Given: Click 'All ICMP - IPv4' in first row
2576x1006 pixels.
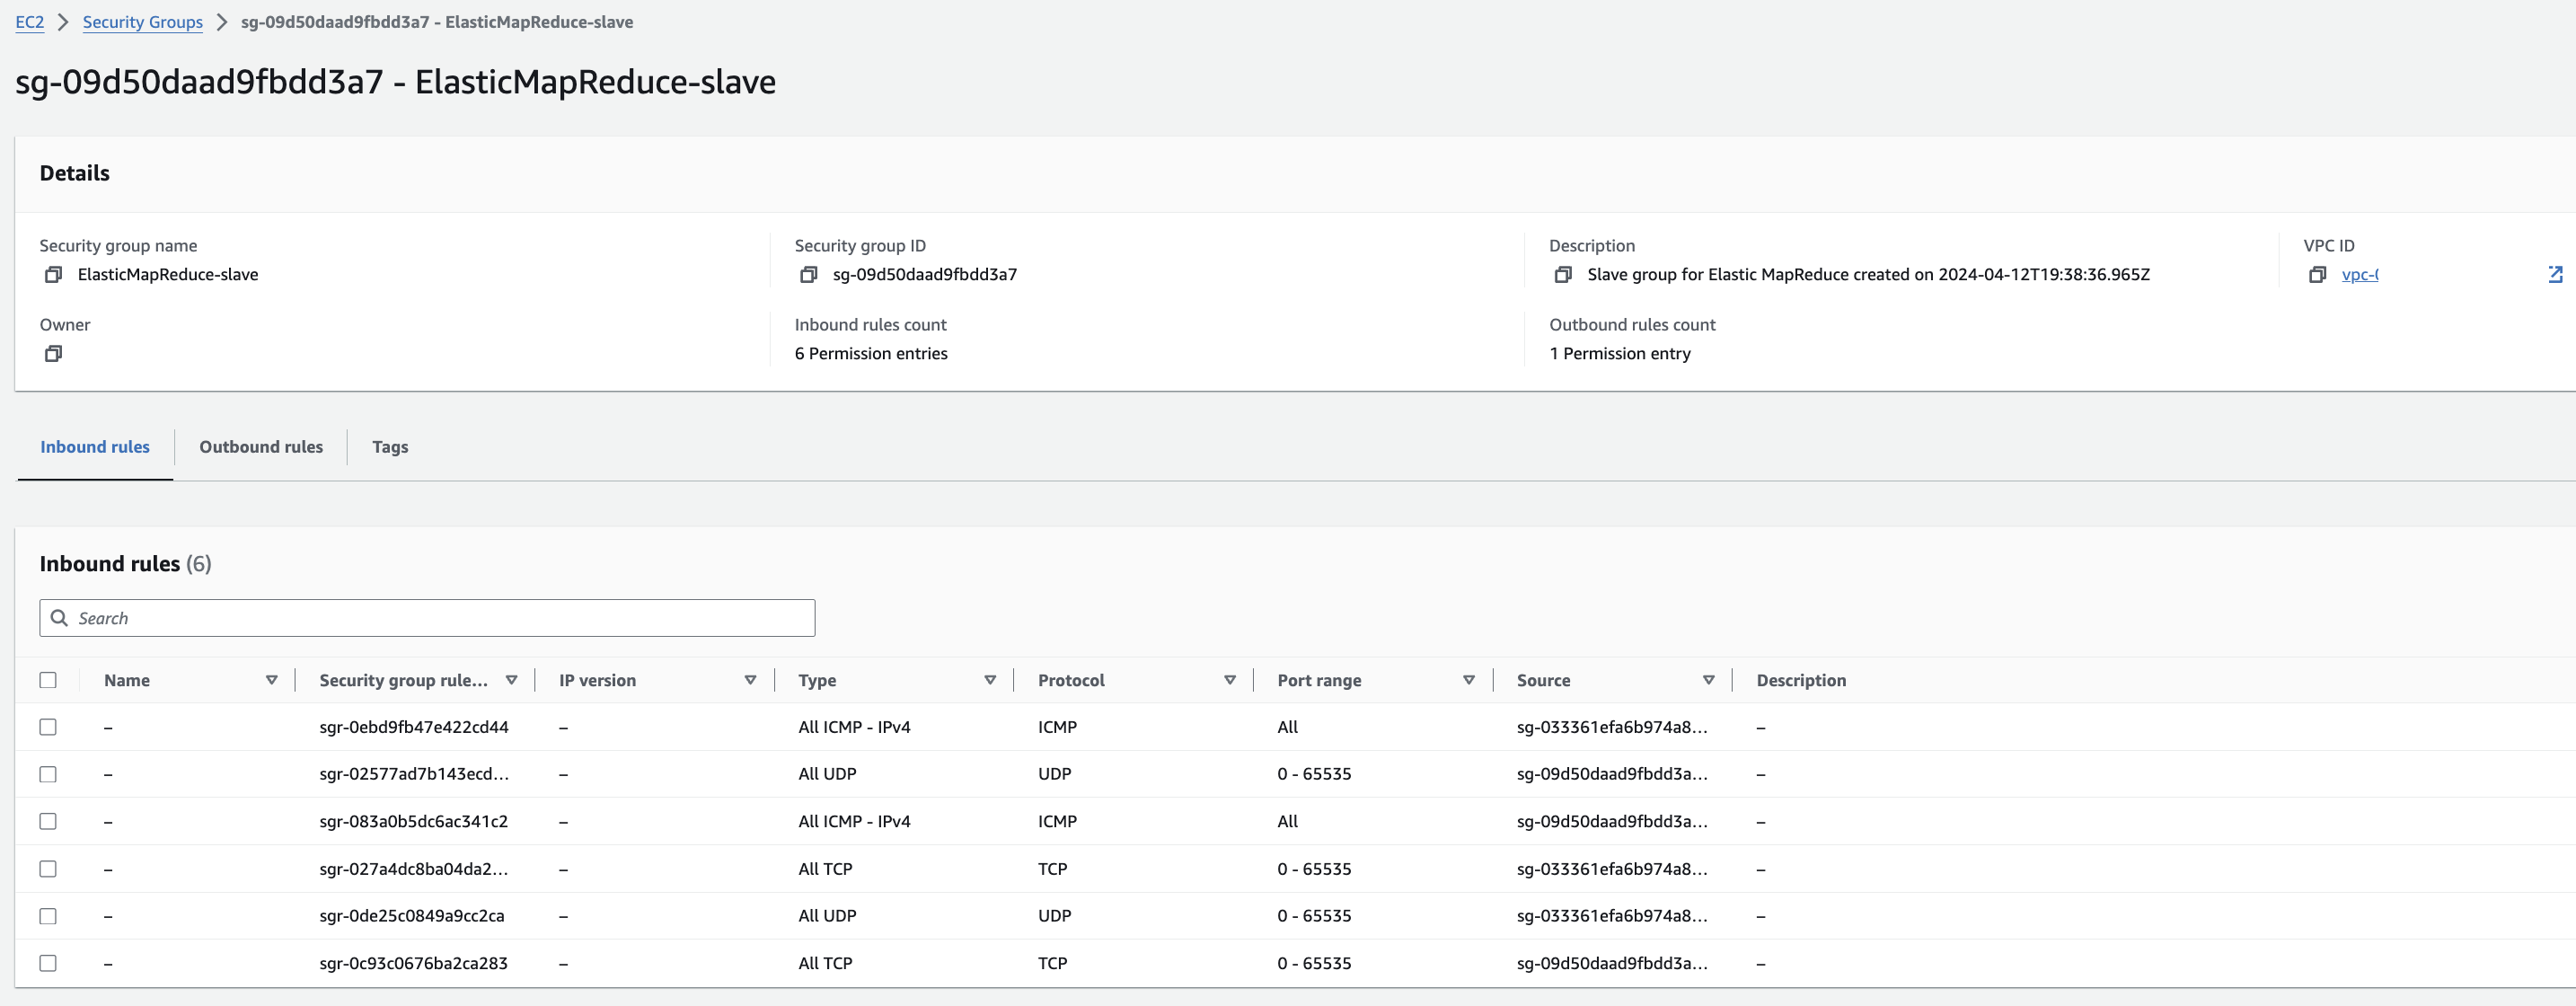Looking at the screenshot, I should coord(854,727).
